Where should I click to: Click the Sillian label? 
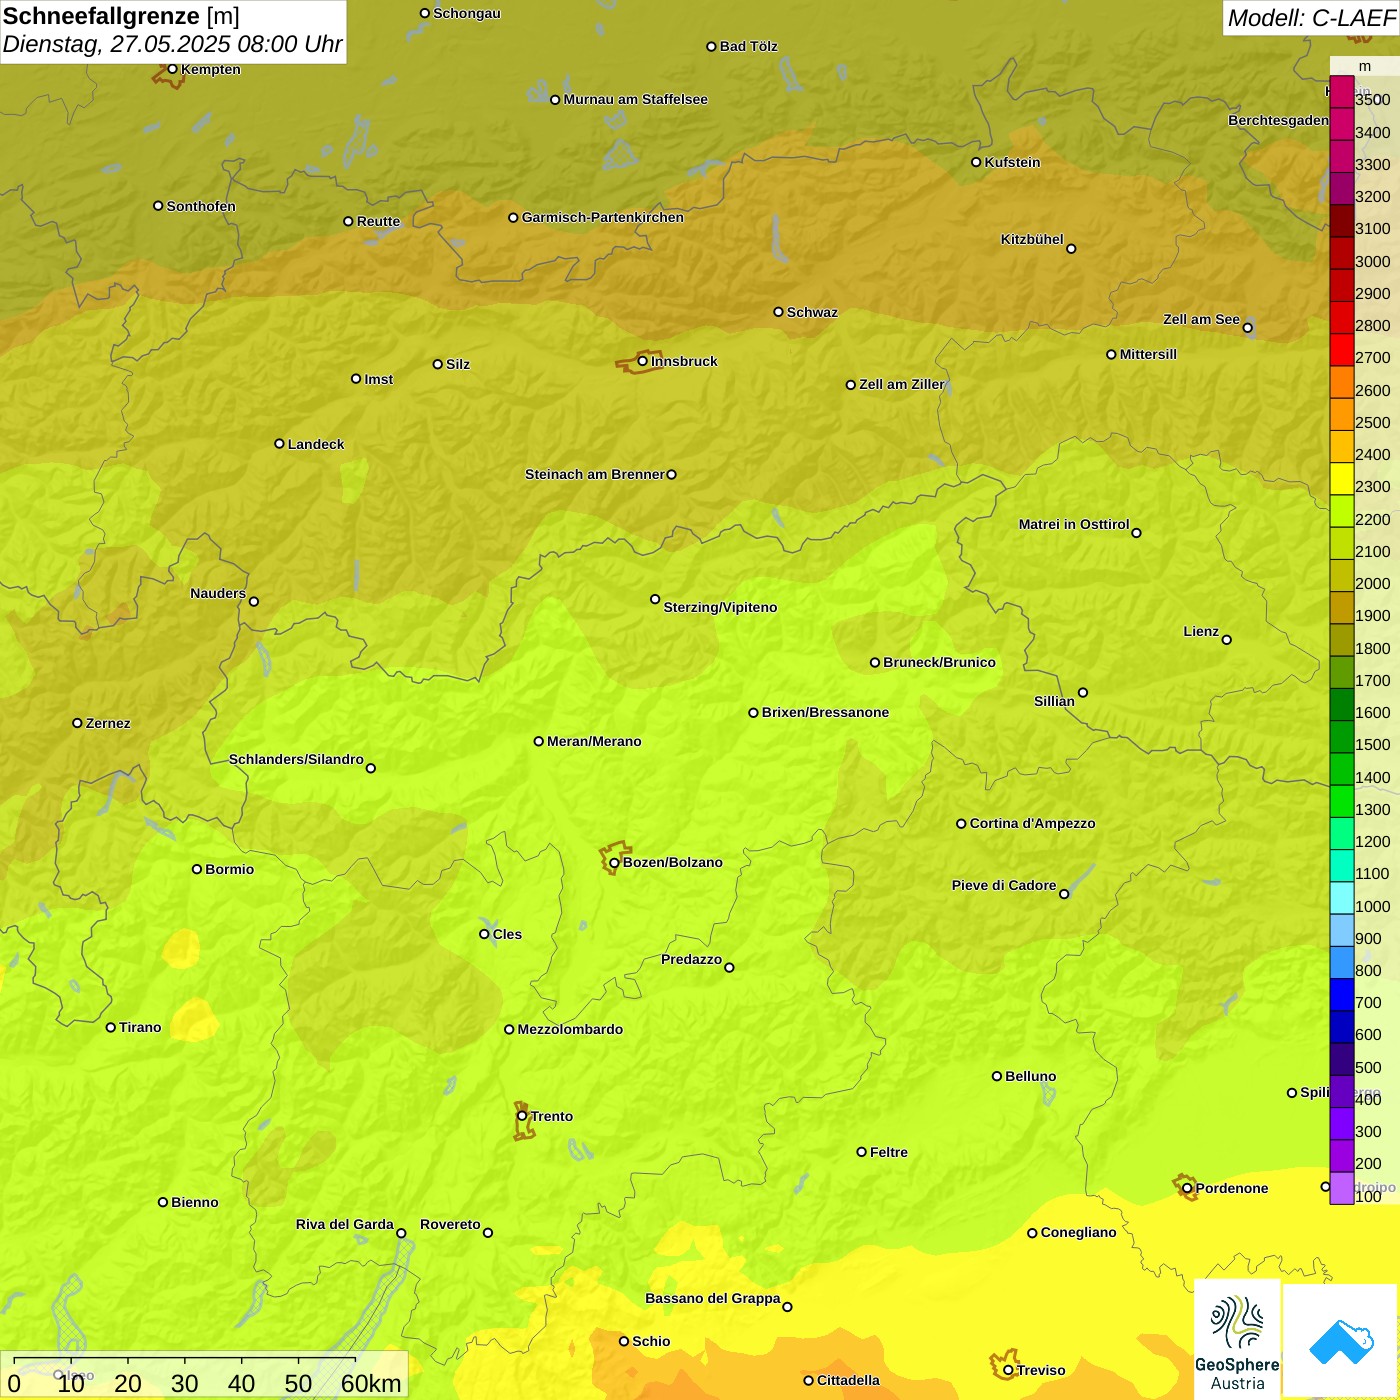1054,701
